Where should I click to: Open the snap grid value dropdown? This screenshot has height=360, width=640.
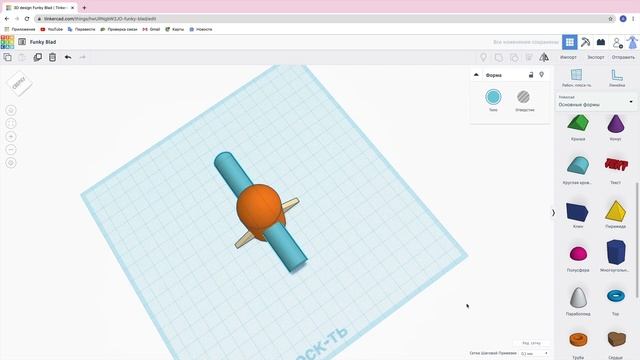coord(534,353)
